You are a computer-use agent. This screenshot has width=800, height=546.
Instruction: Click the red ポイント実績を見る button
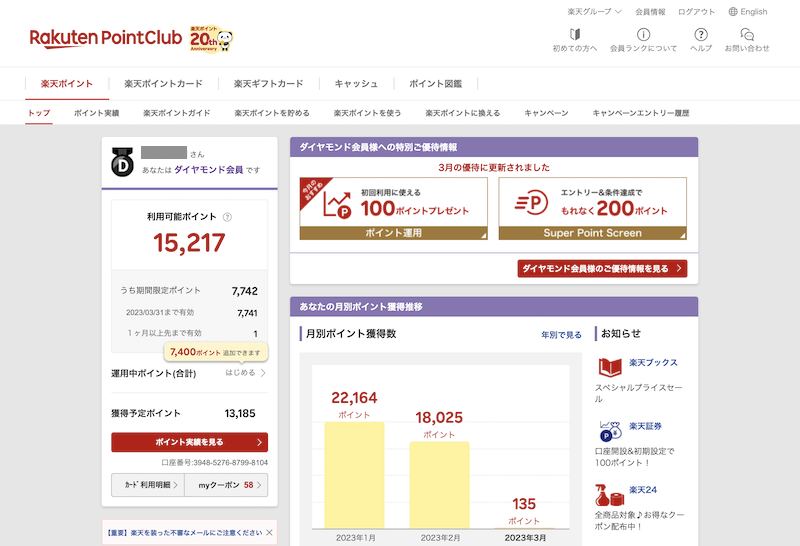[189, 442]
